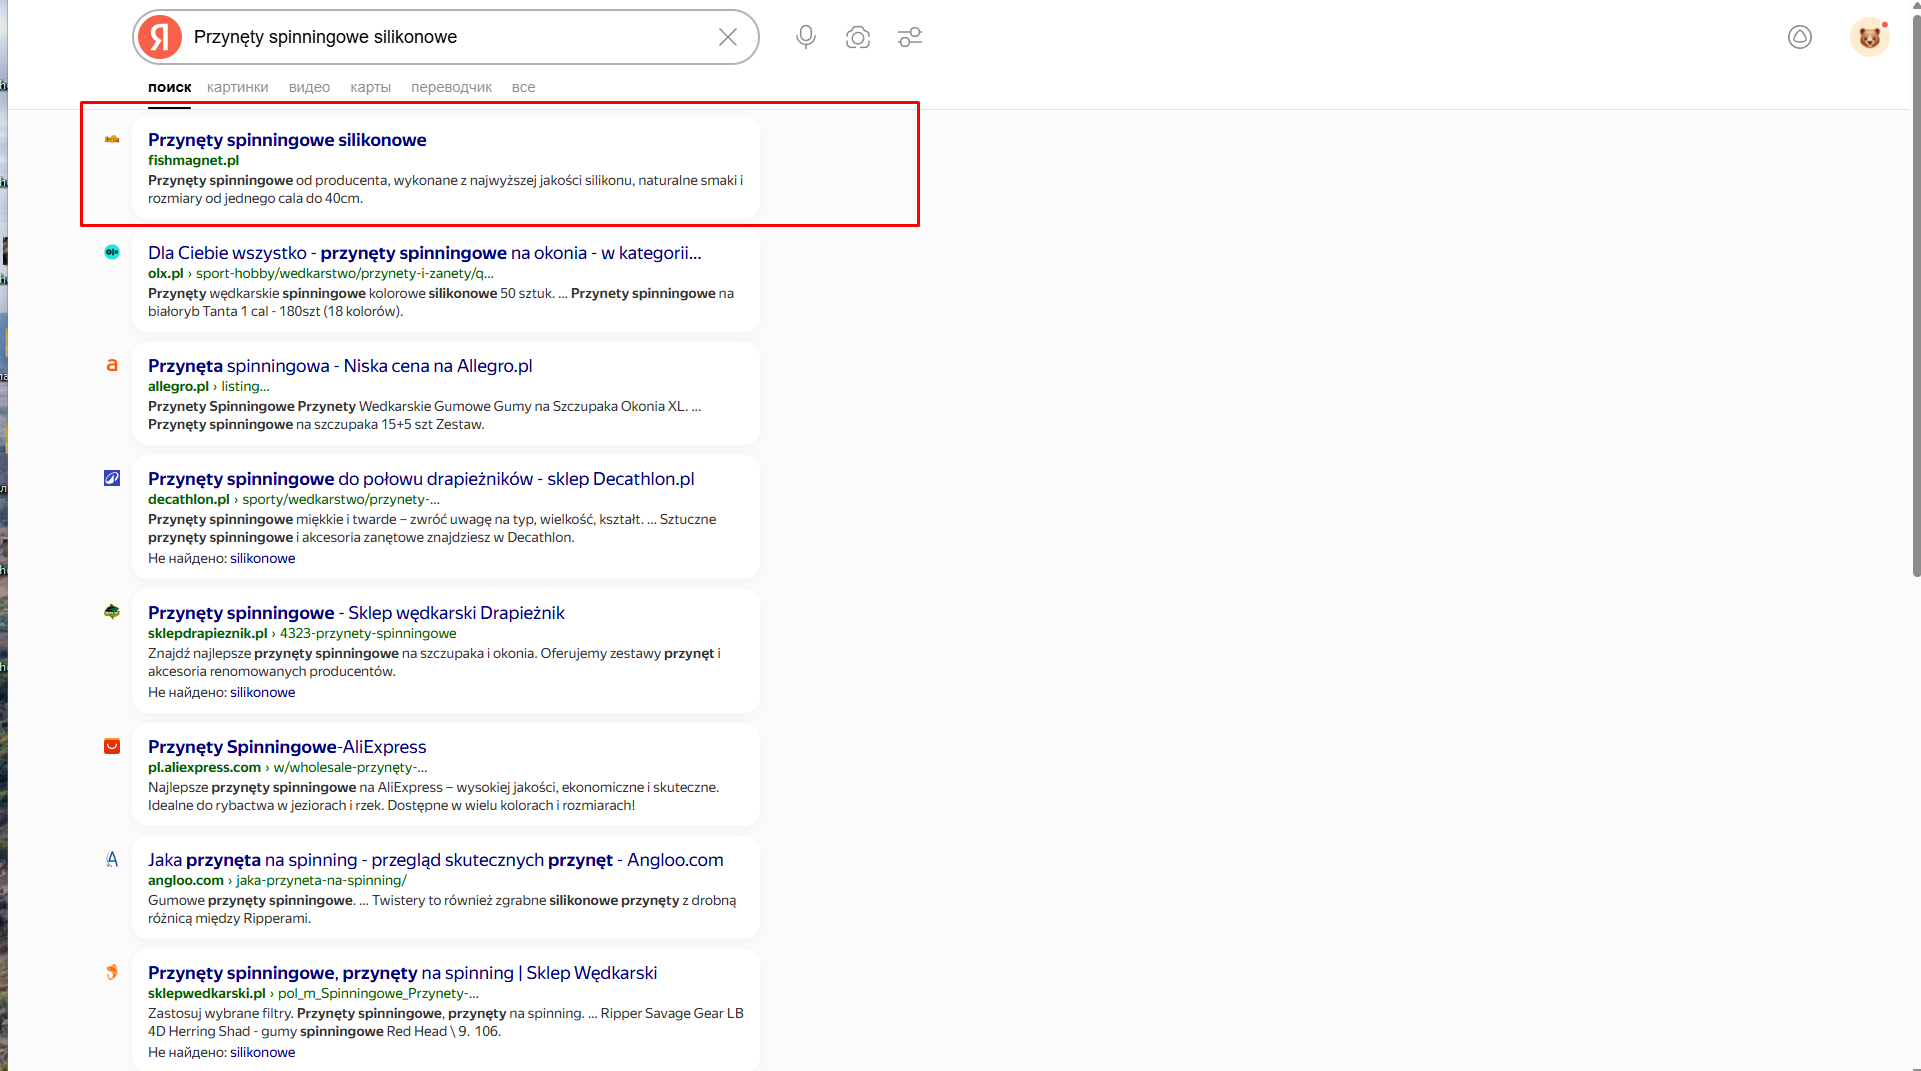Click silikonowe link under sklepwedkarski.pl result
The image size is (1921, 1071).
(263, 1052)
